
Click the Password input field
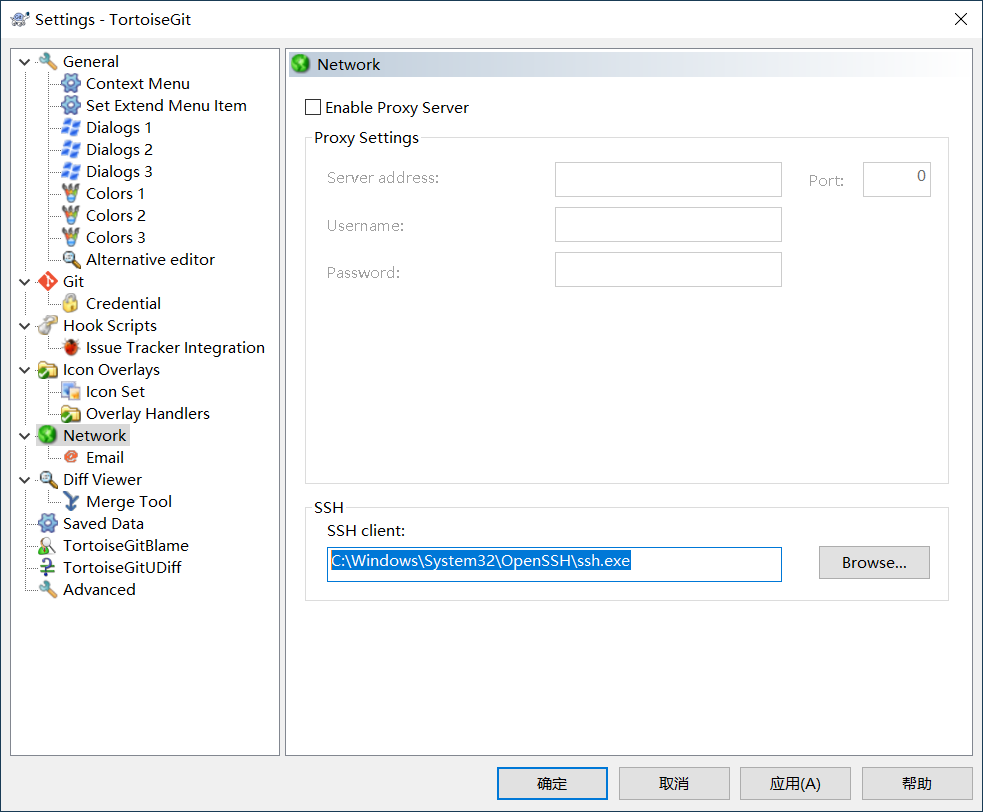click(668, 270)
